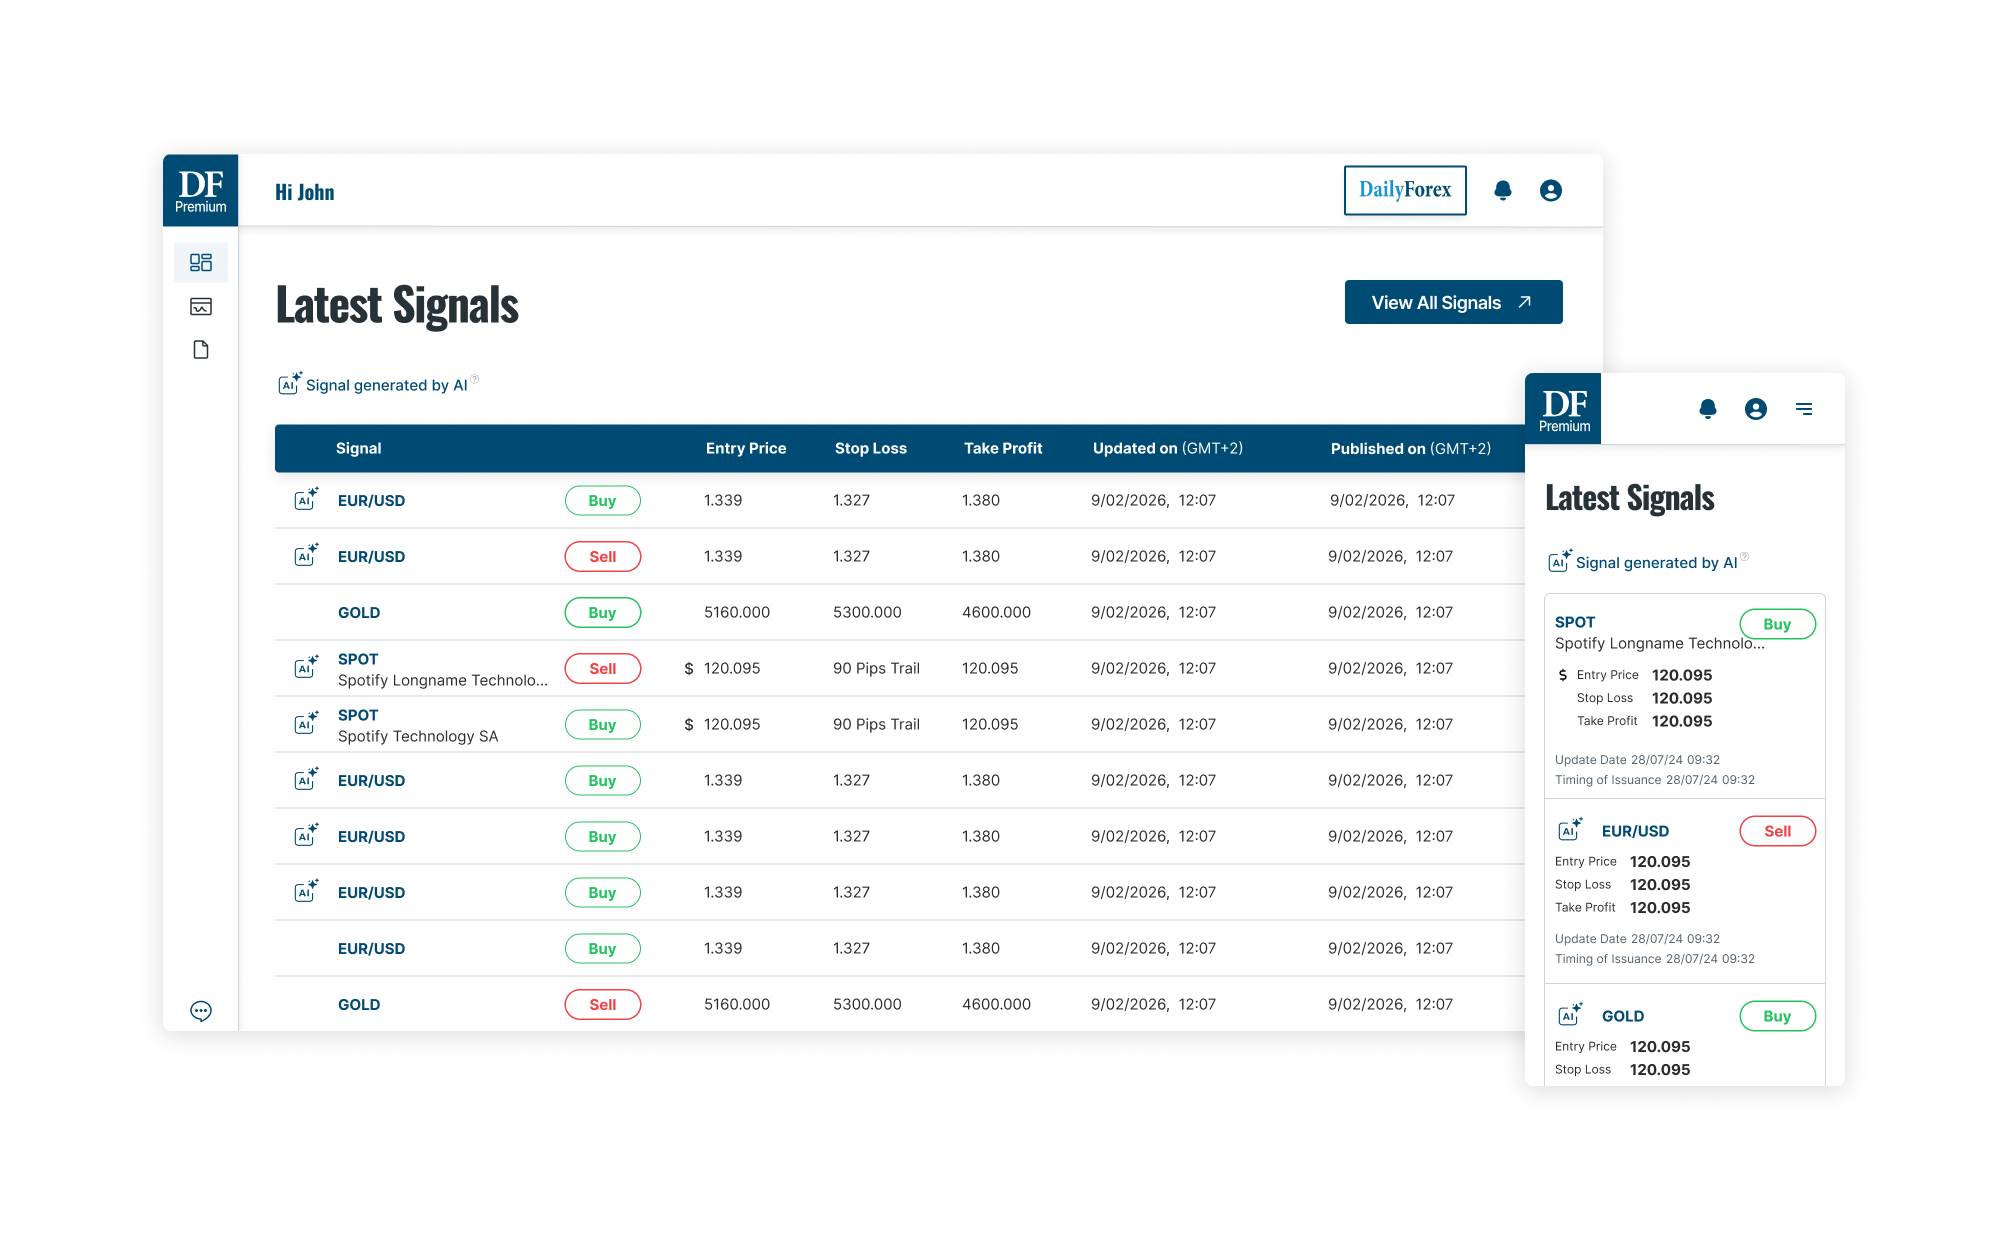Click the View All Signals button
Image resolution: width=2008 pixels, height=1241 pixels.
point(1453,301)
